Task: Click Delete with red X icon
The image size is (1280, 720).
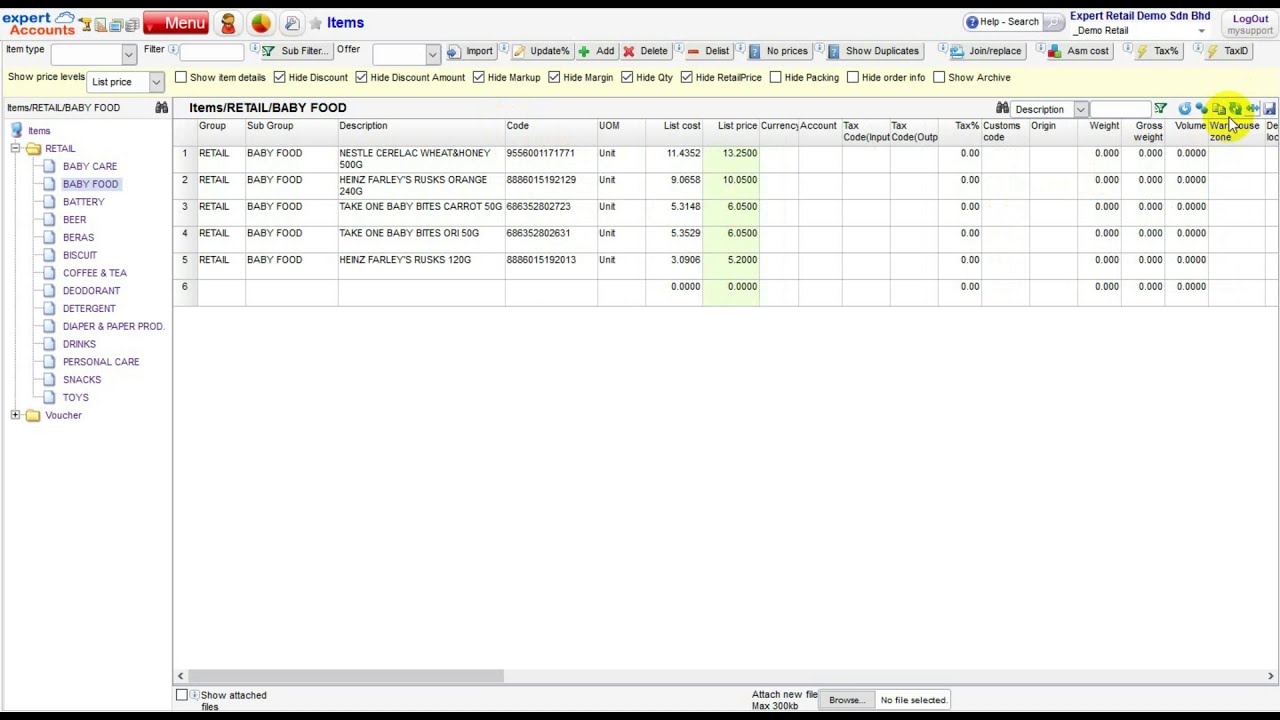Action: 645,51
